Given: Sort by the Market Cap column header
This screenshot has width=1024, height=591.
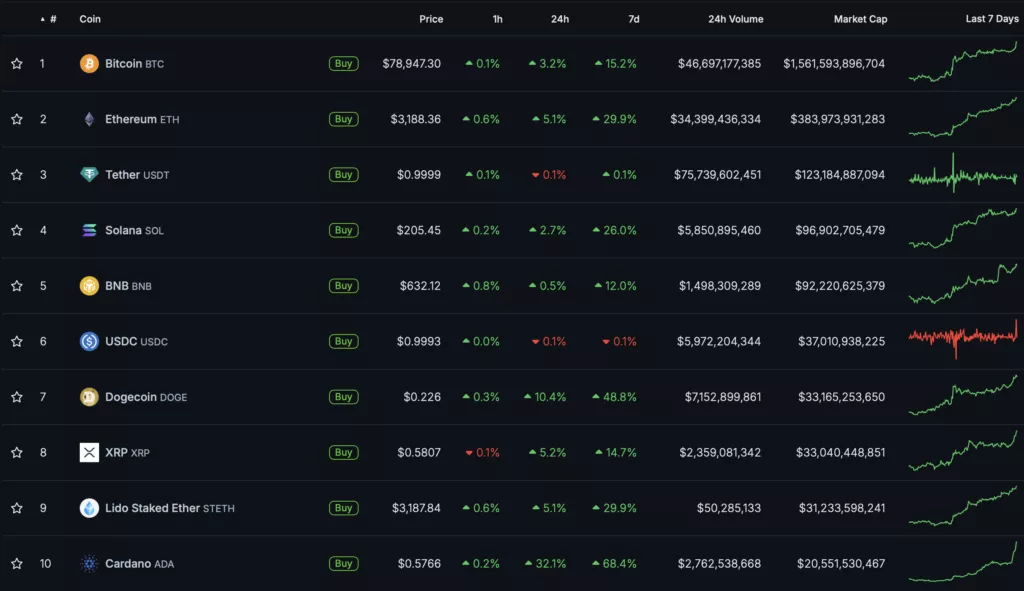Looking at the screenshot, I should pyautogui.click(x=860, y=19).
